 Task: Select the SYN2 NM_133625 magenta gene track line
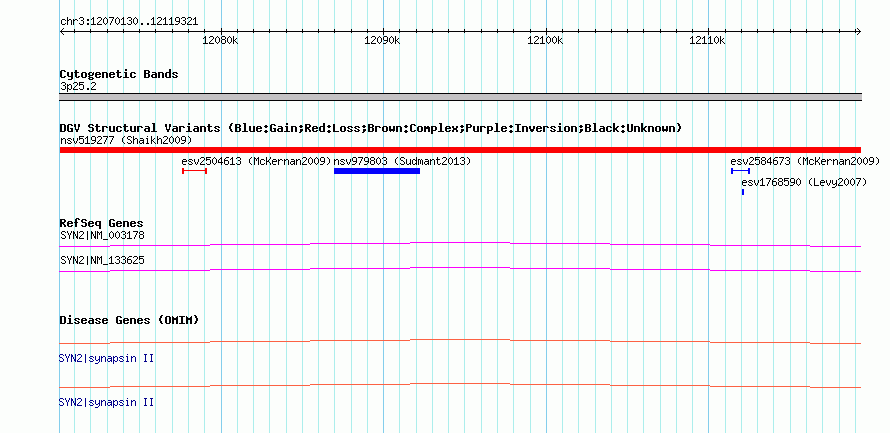click(x=460, y=270)
